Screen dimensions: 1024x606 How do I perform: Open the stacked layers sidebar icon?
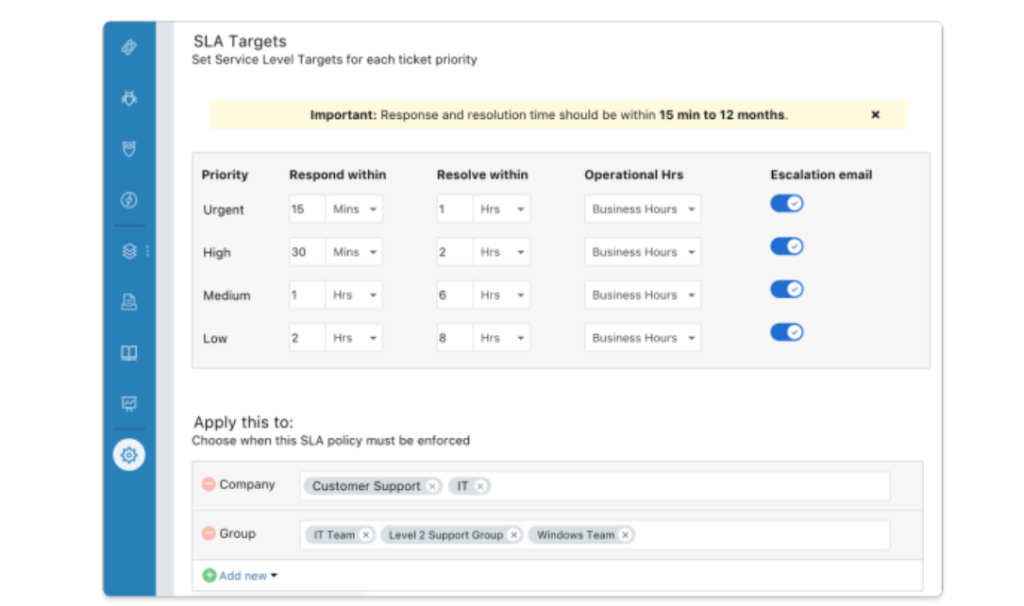(129, 252)
